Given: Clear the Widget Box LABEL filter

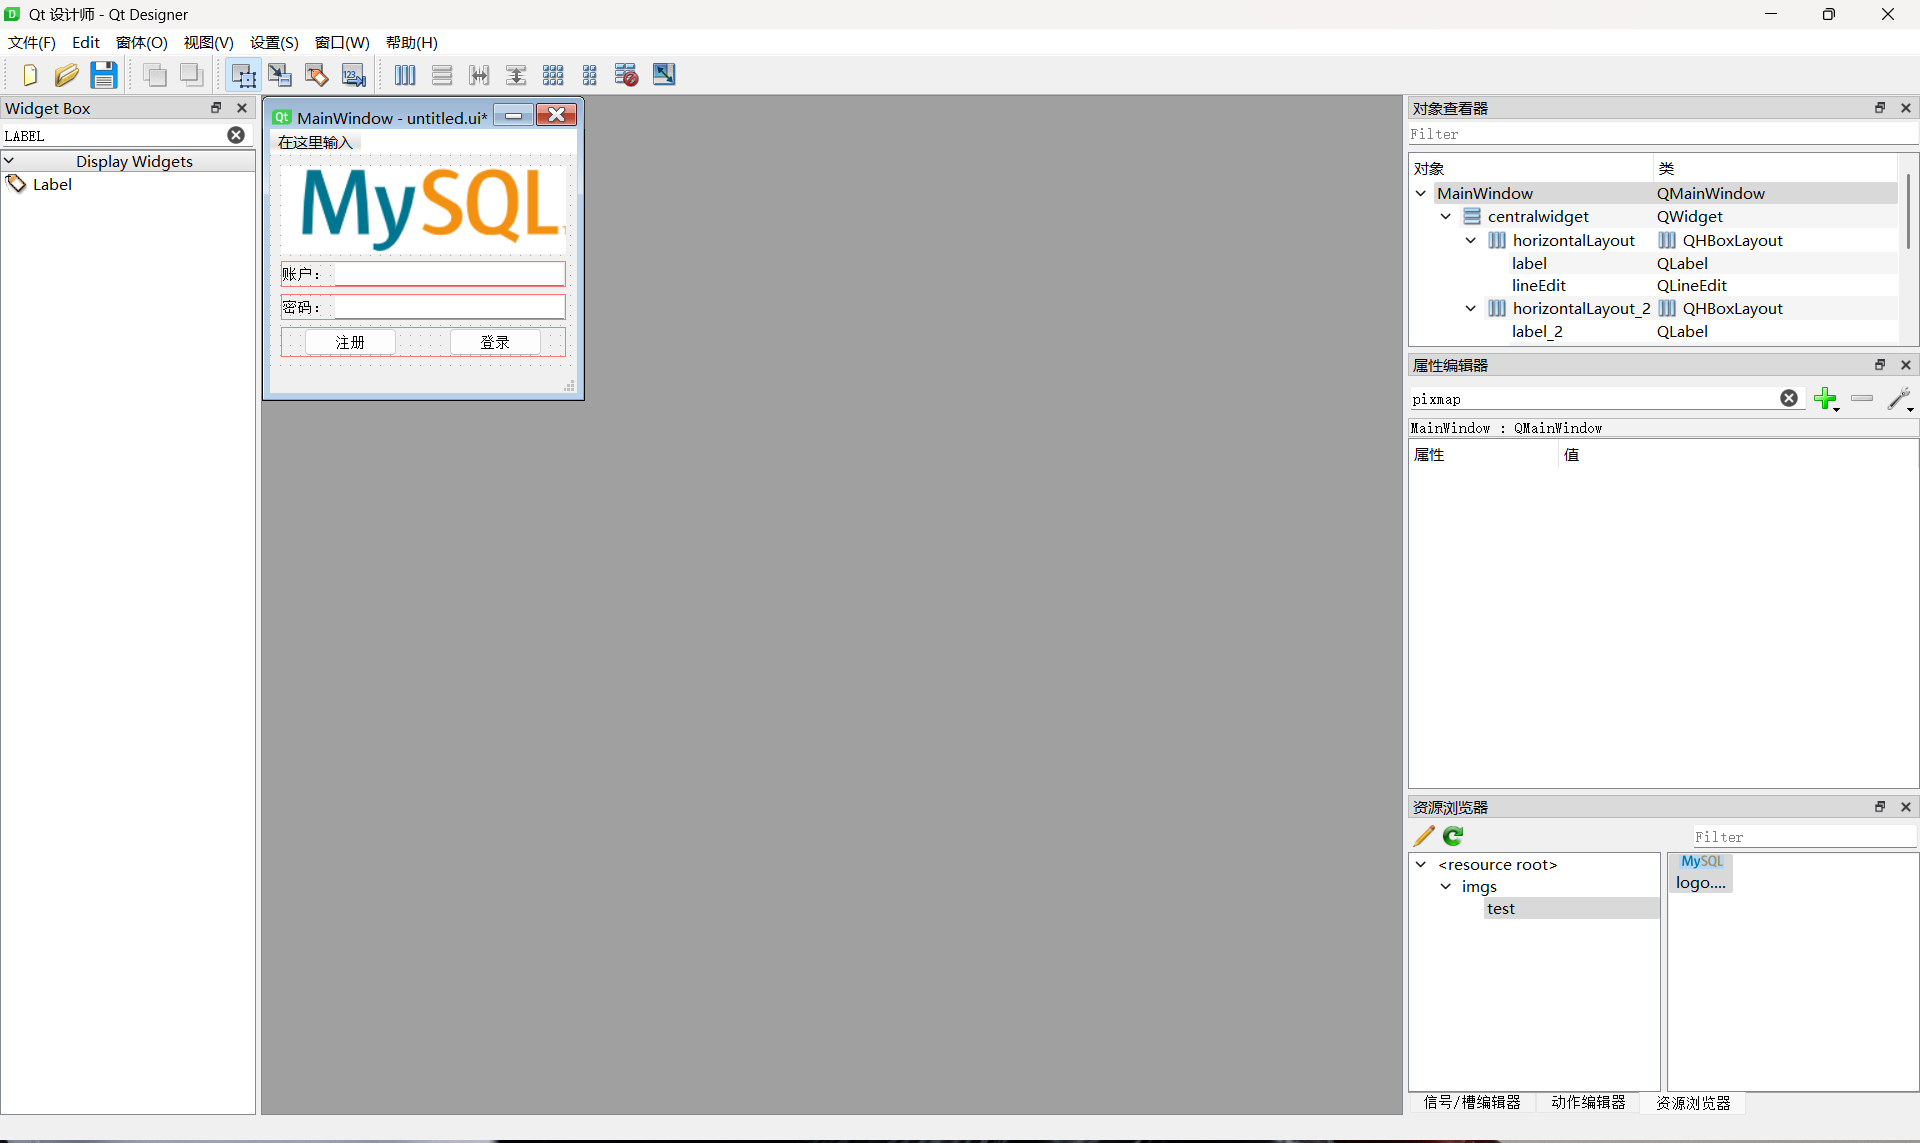Looking at the screenshot, I should 236,135.
